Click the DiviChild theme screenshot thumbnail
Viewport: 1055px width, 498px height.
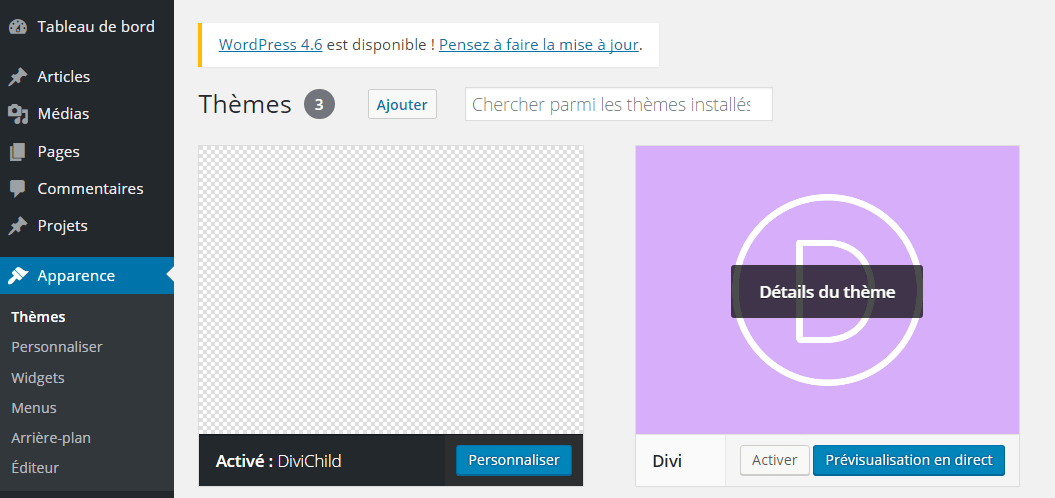[391, 290]
